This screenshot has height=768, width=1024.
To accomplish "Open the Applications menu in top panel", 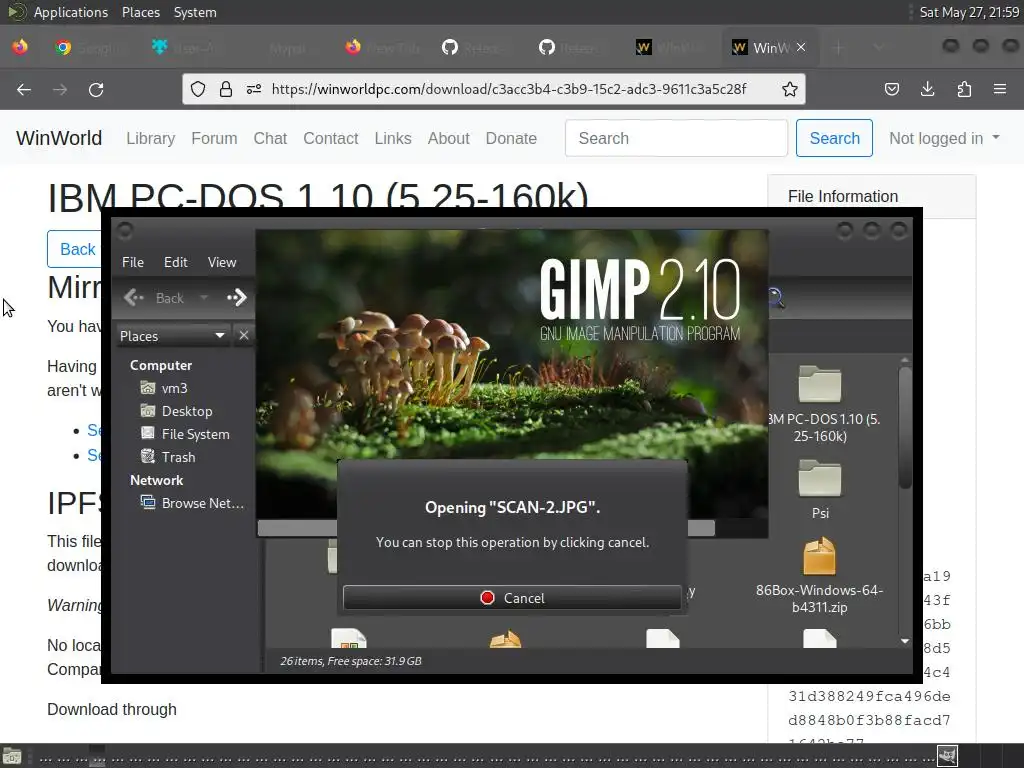I will (71, 12).
